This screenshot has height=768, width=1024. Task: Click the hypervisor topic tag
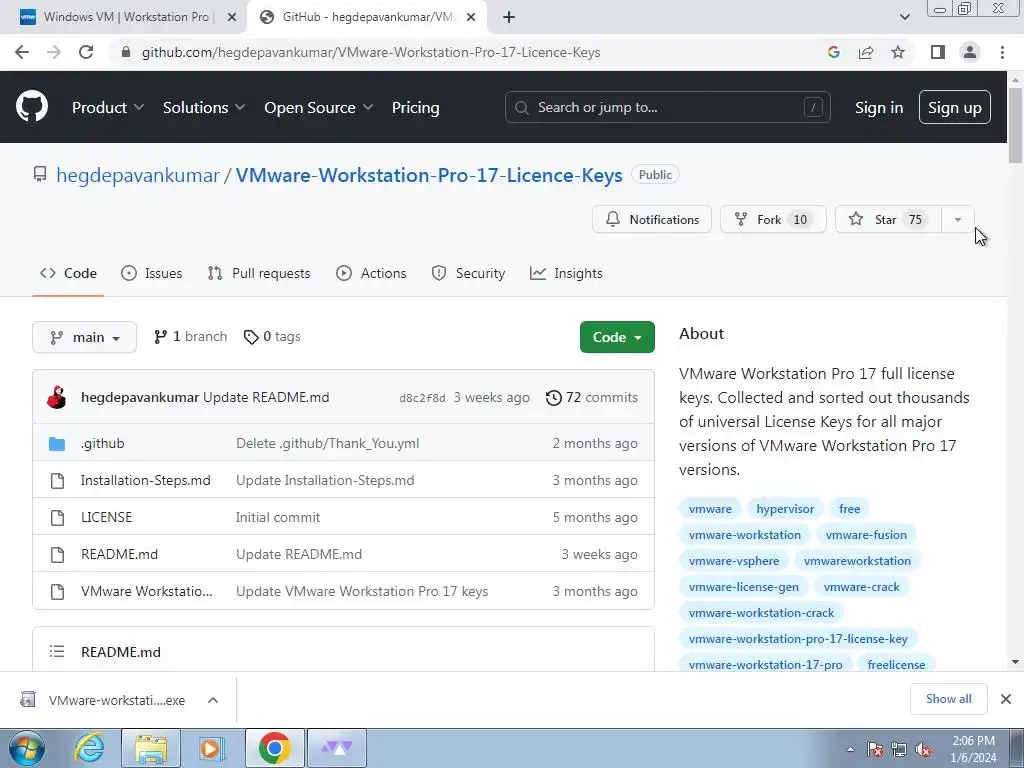(785, 509)
